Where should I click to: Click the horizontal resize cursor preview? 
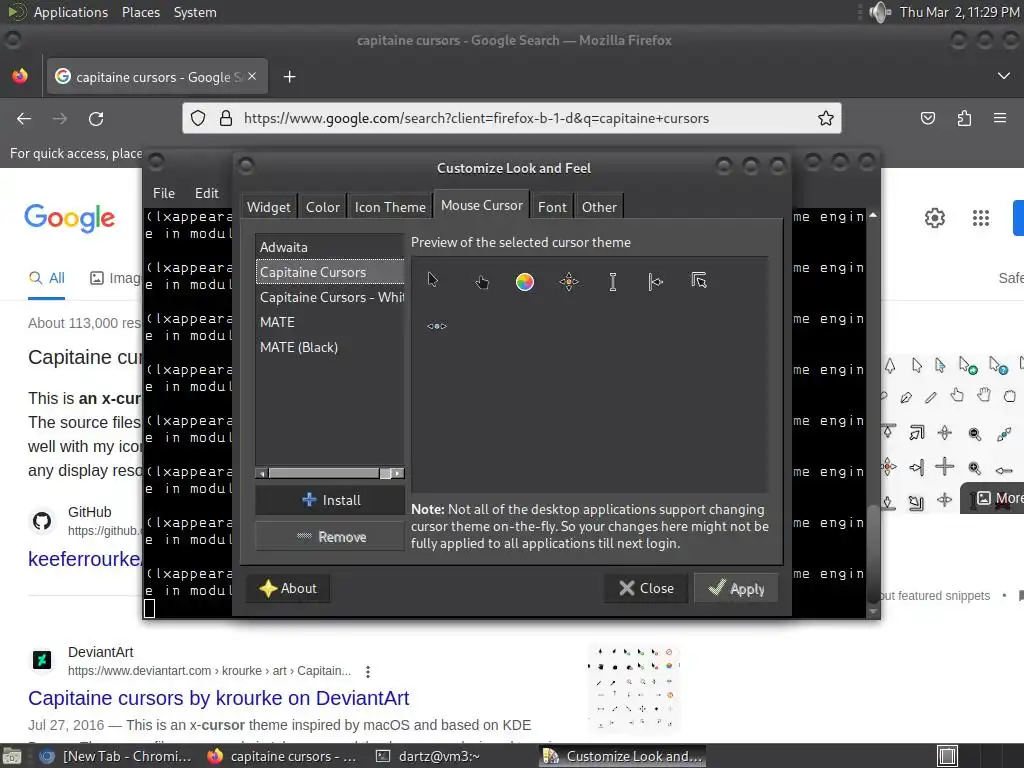(655, 282)
